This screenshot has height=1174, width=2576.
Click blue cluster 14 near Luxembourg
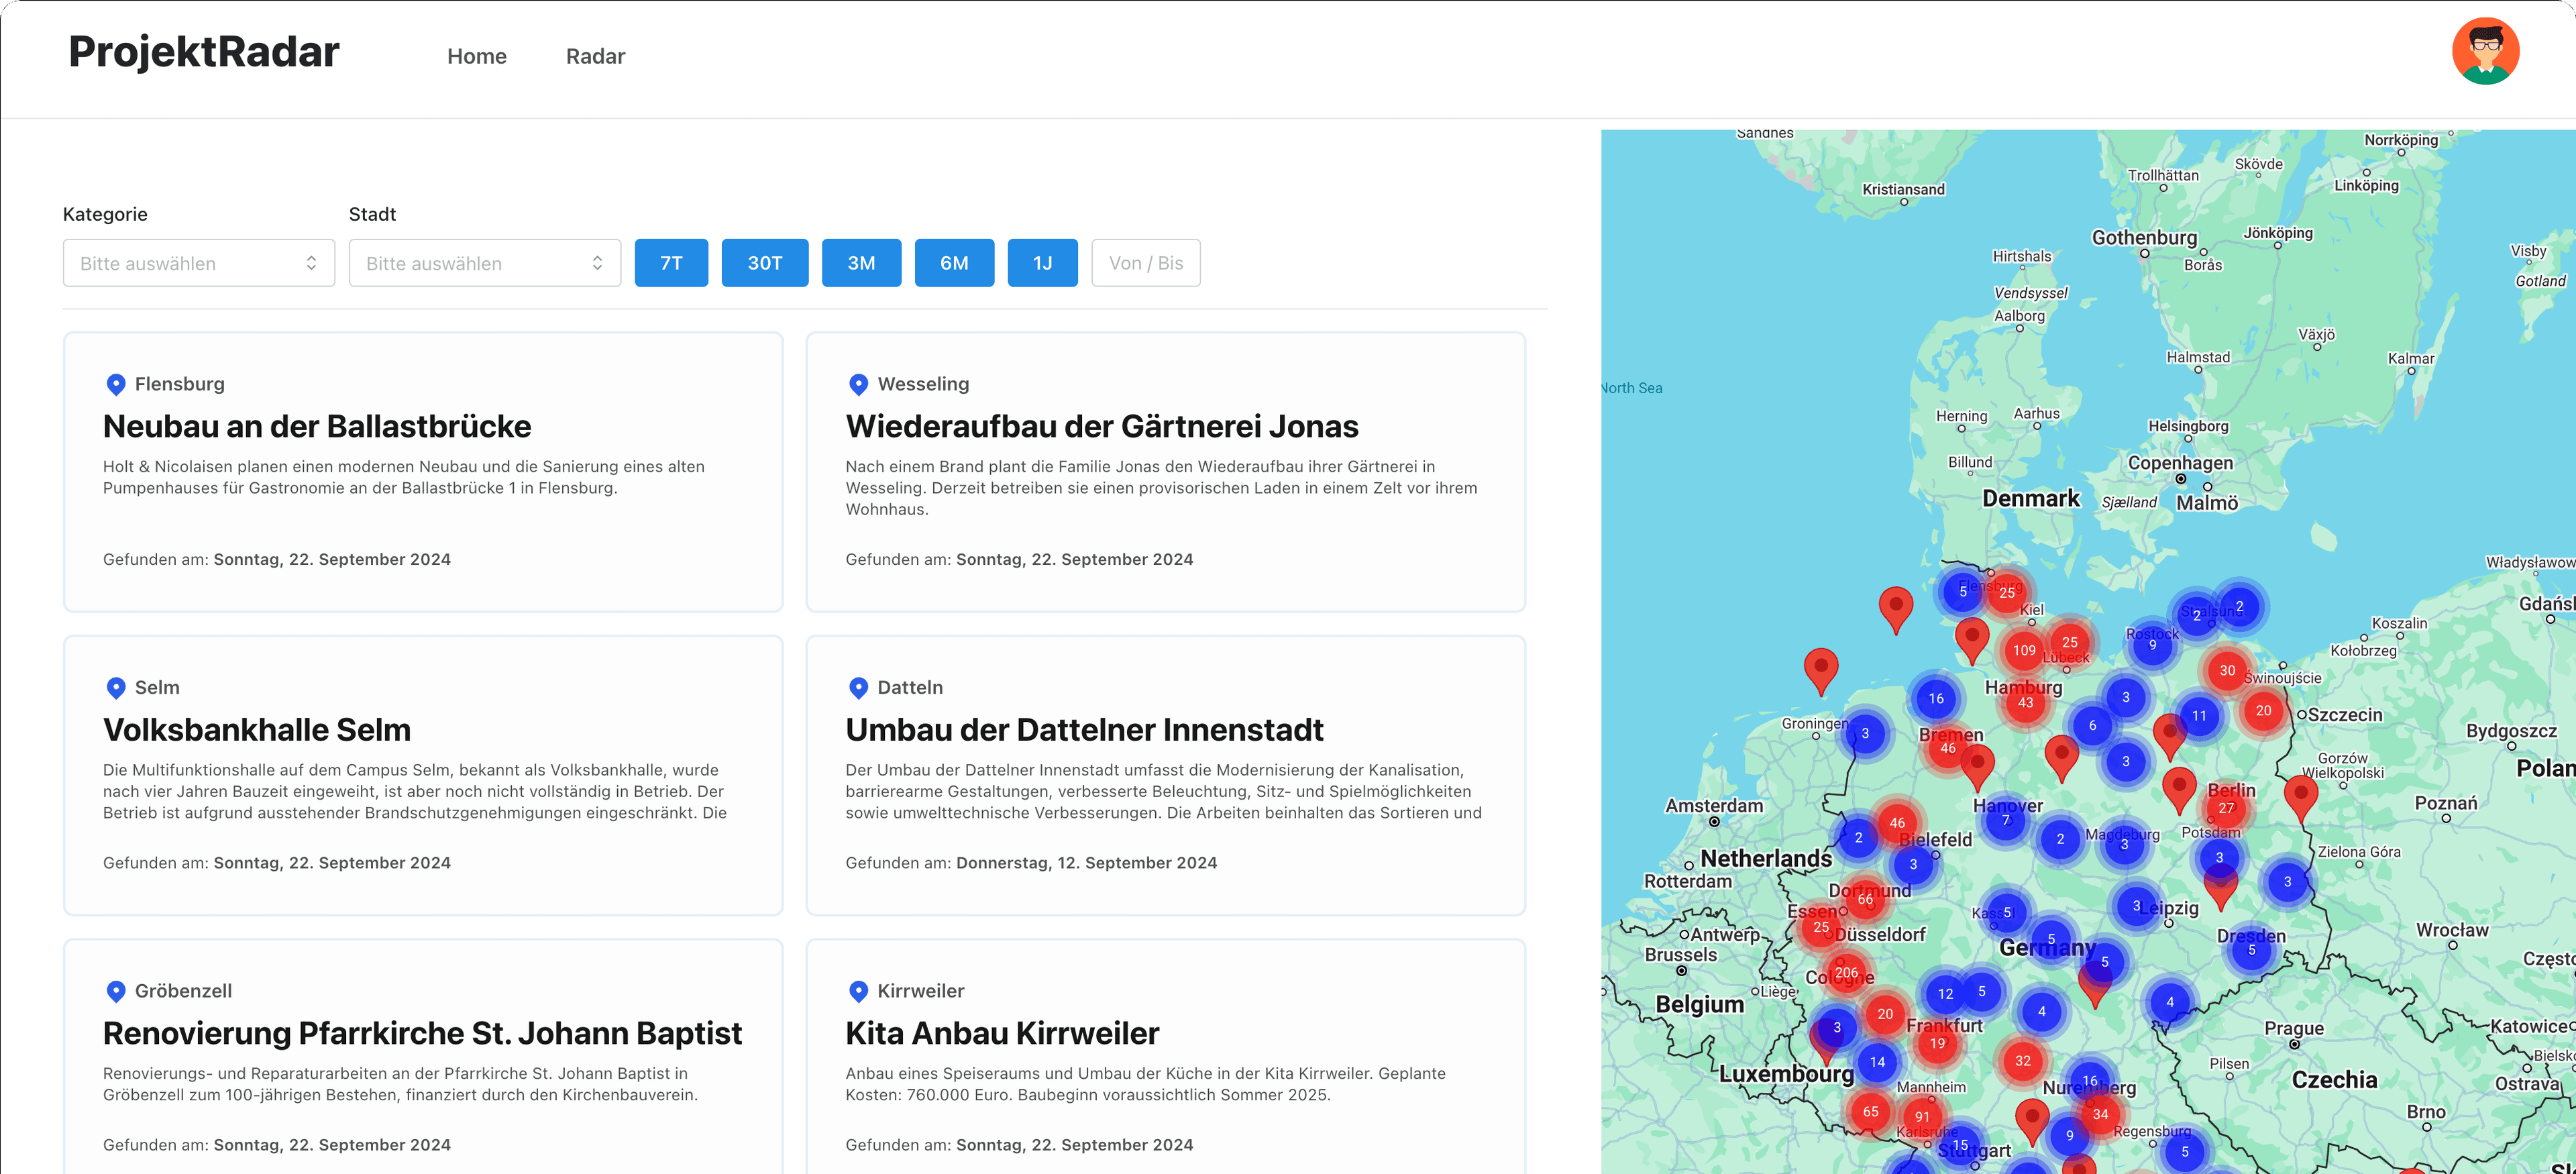point(1877,1062)
